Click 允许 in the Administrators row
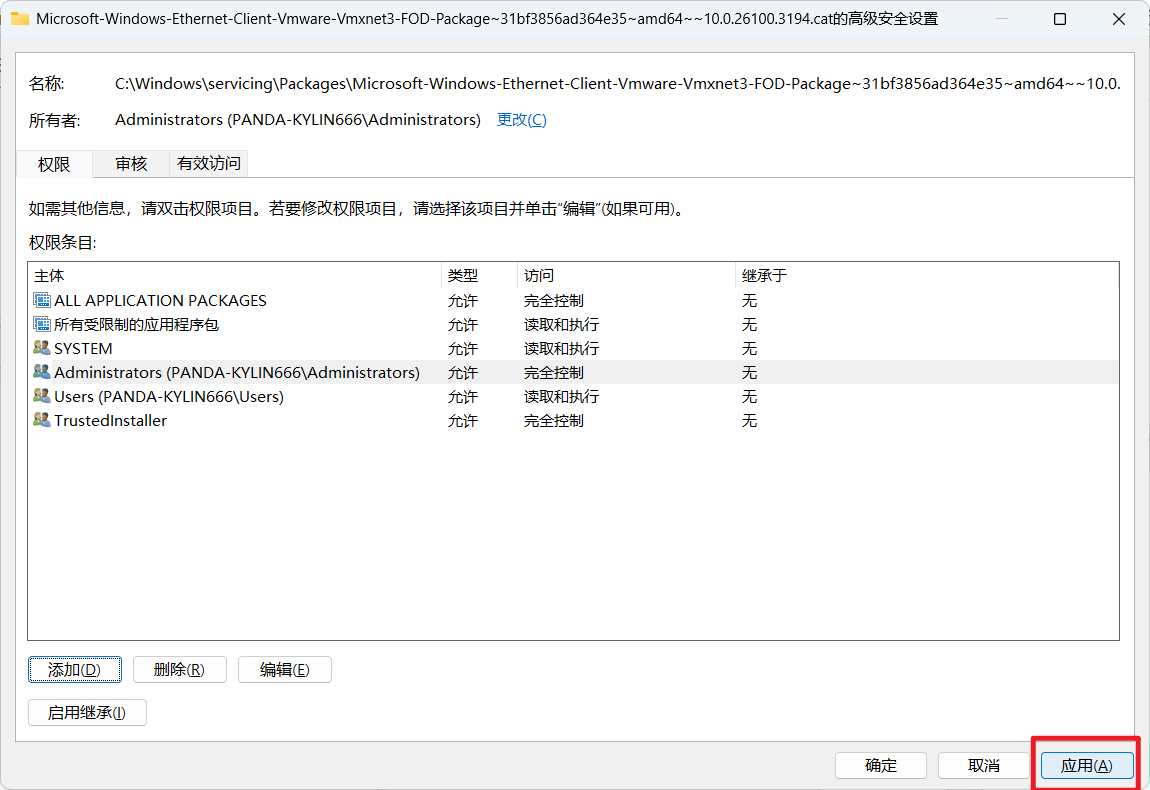This screenshot has width=1150, height=790. tap(463, 373)
